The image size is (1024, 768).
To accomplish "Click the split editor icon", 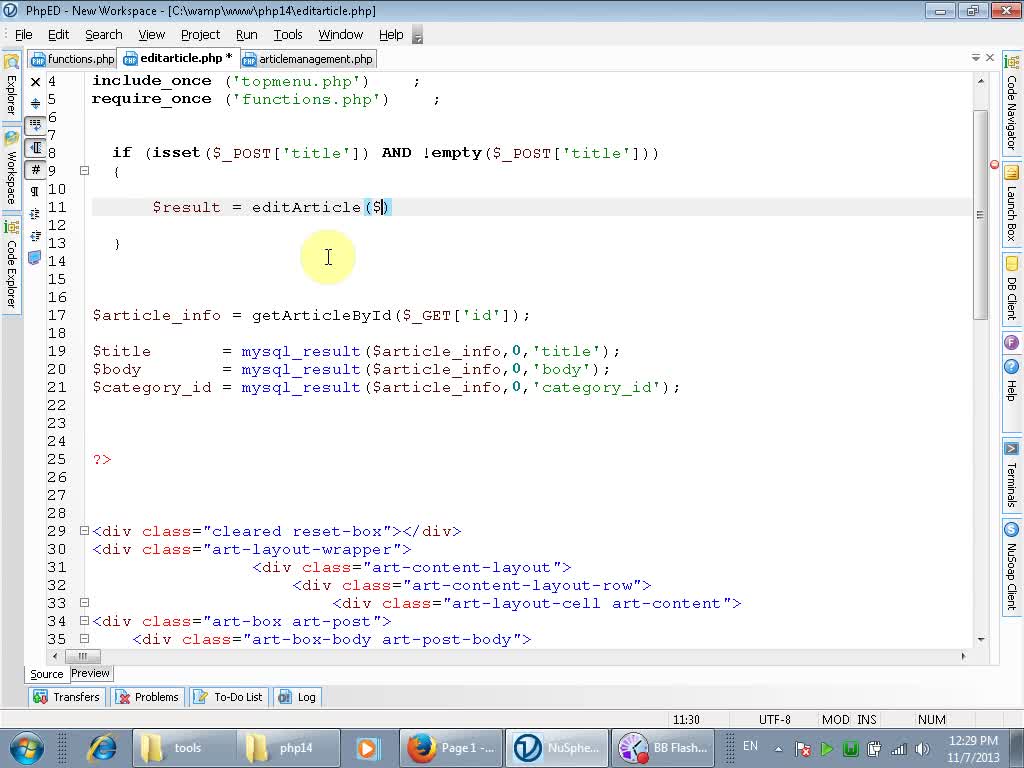I will pyautogui.click(x=35, y=104).
